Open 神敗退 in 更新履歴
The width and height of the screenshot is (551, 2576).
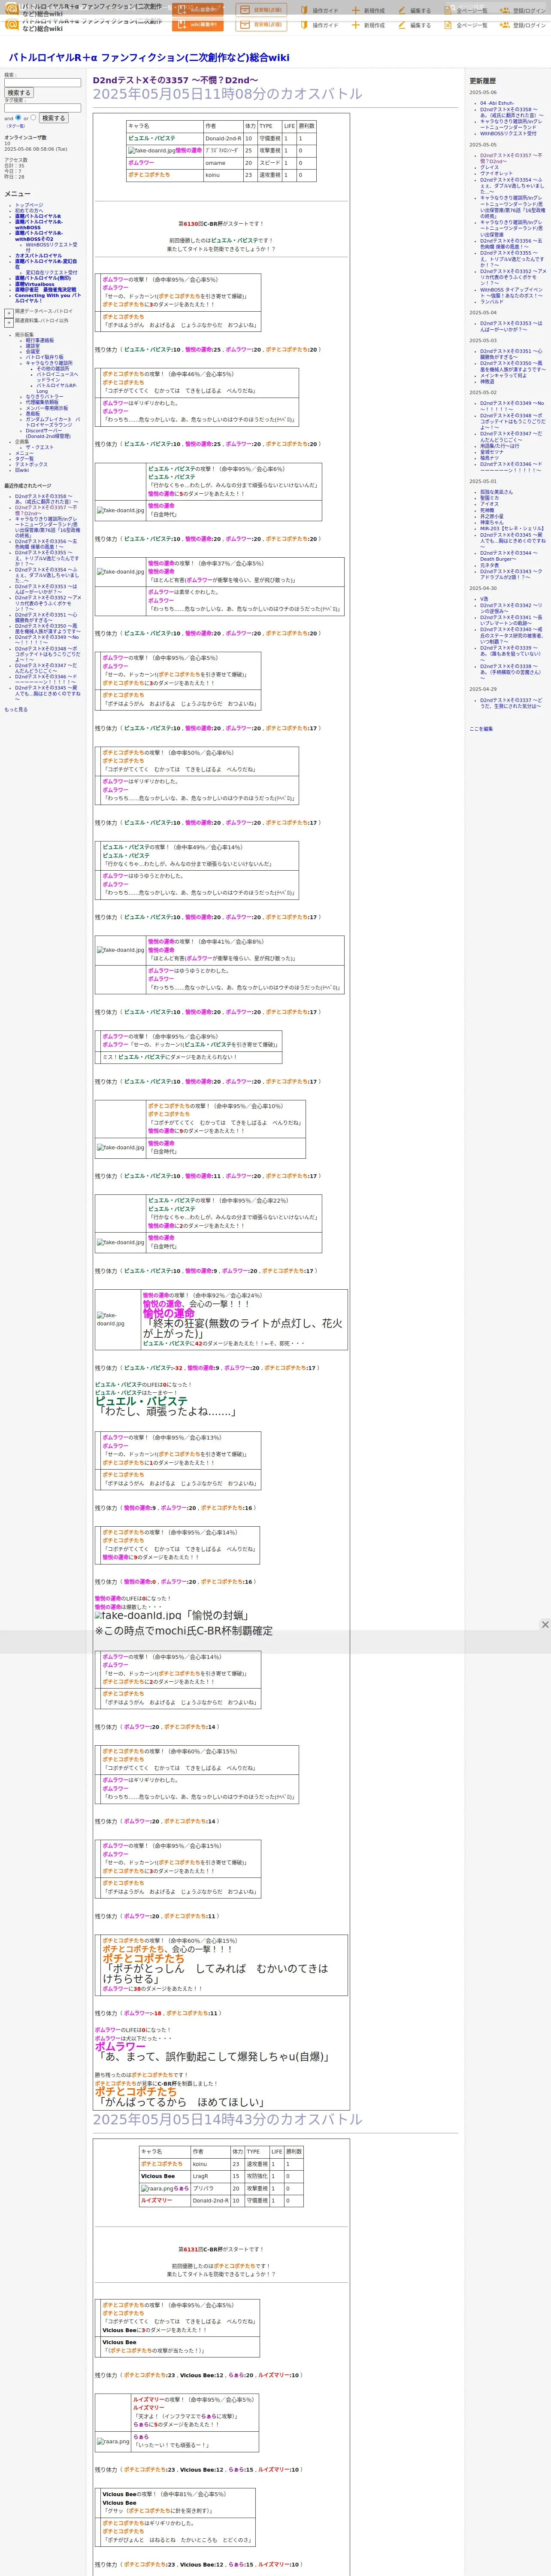click(x=487, y=382)
